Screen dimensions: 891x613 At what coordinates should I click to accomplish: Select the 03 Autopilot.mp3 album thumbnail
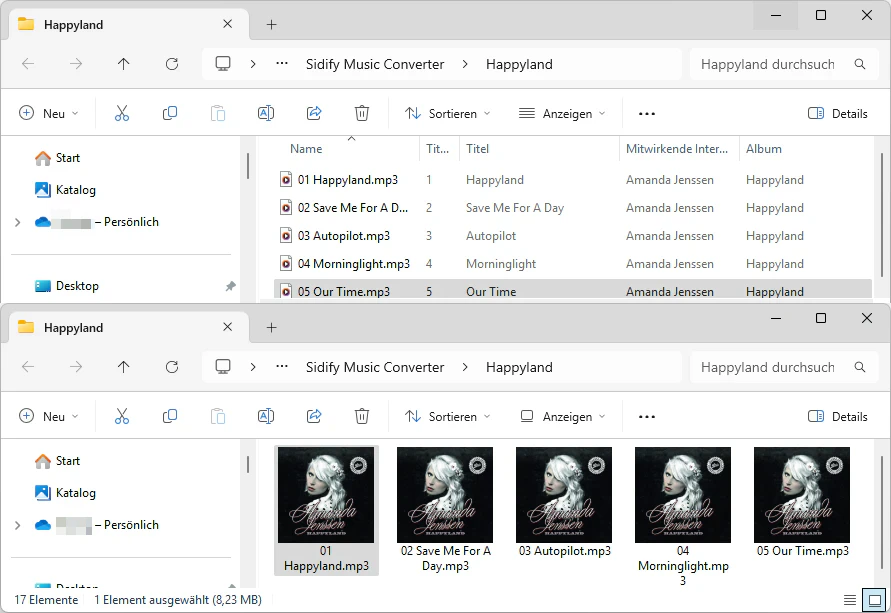pyautogui.click(x=564, y=495)
